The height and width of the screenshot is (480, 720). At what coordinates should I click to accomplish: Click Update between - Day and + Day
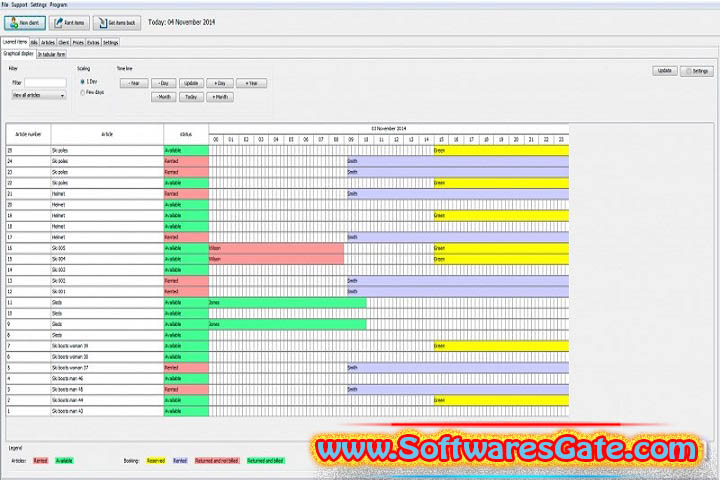(x=191, y=83)
